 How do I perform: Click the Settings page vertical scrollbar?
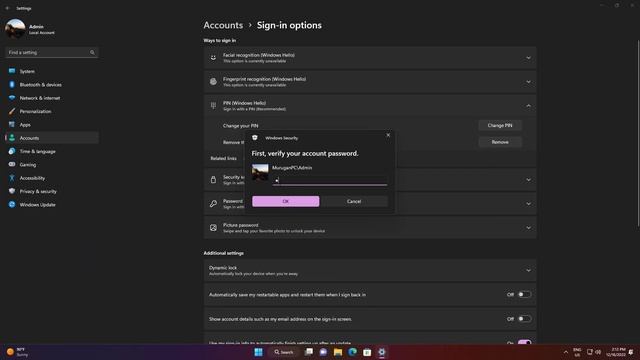click(x=638, y=133)
